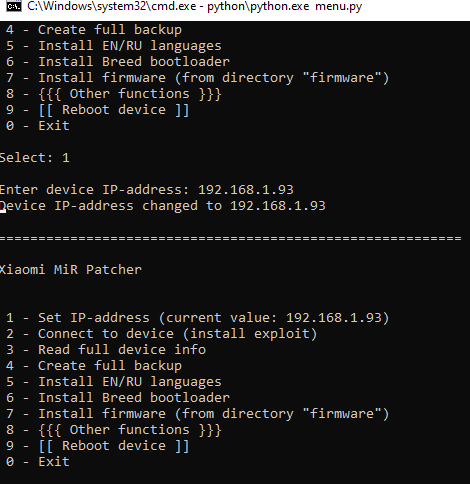Click lower '{{{ Other functions }}}' entry
The height and width of the screenshot is (484, 470).
coord(113,430)
